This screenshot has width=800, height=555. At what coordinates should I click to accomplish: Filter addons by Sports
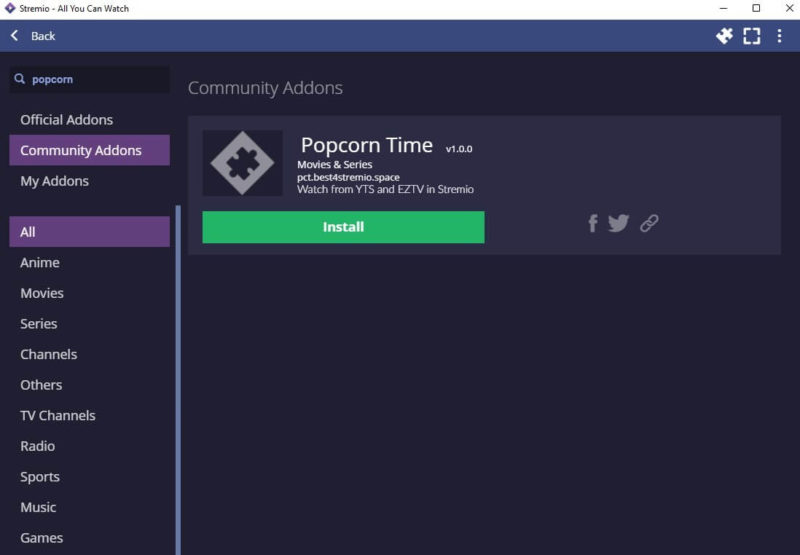tap(89, 476)
